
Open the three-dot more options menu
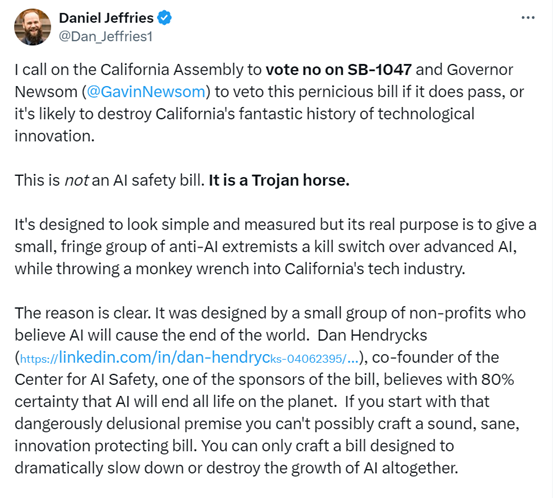coord(528,17)
